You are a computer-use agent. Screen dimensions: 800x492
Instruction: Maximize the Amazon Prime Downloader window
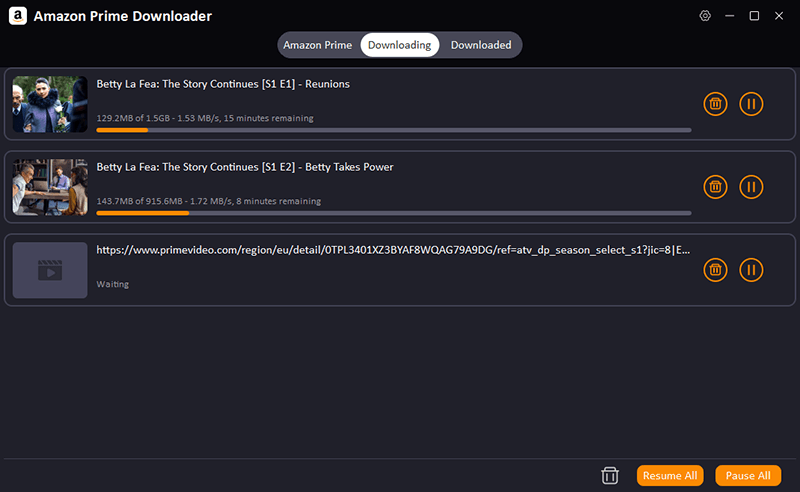[754, 16]
